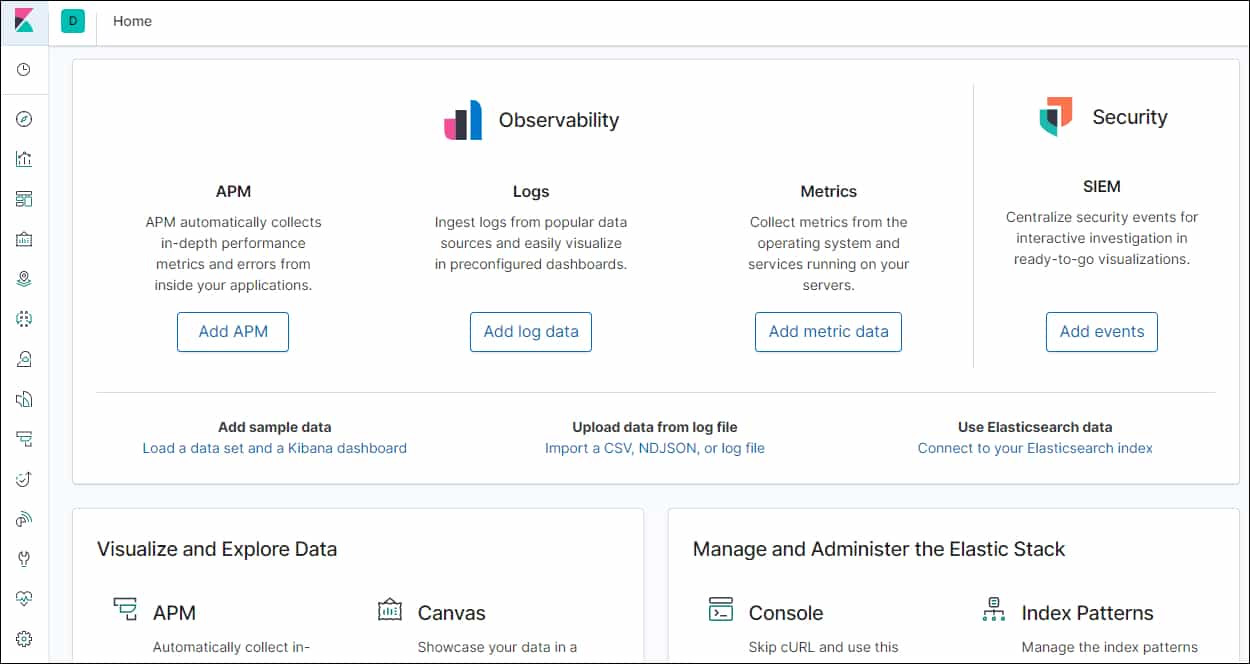Click Add metric data button
The height and width of the screenshot is (664, 1250).
828,332
